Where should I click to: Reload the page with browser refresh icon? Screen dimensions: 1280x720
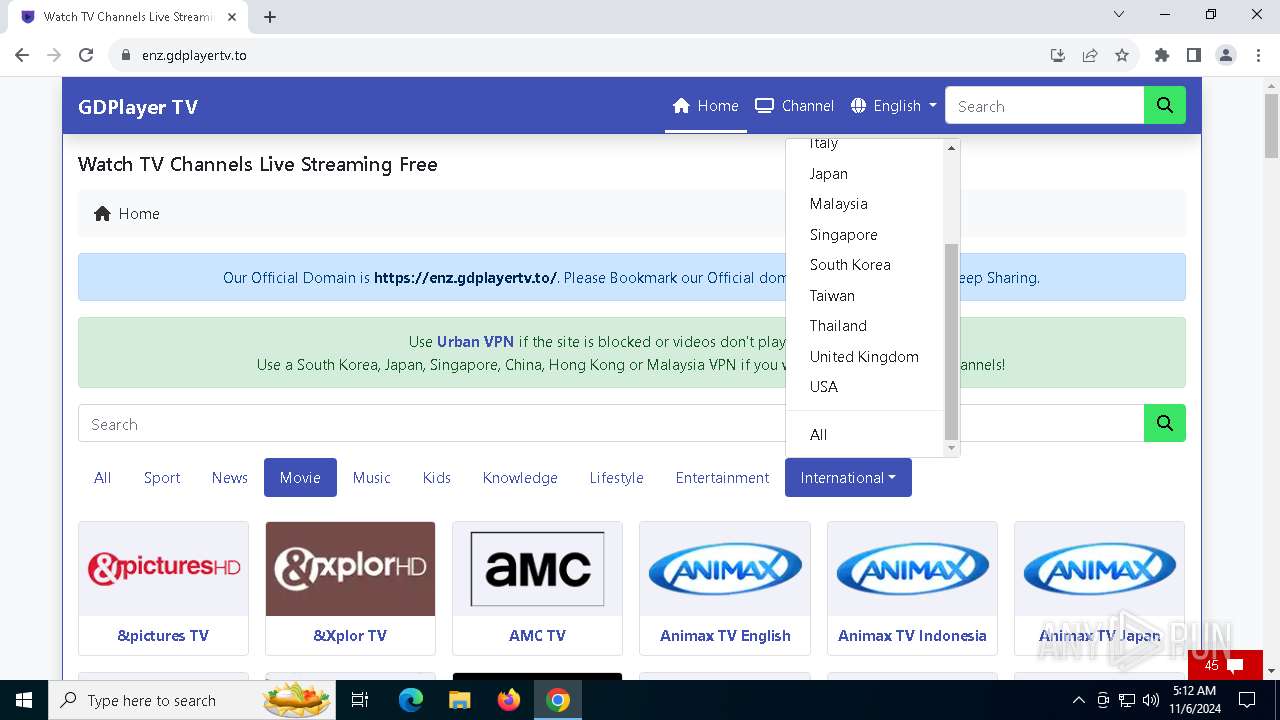pos(86,55)
